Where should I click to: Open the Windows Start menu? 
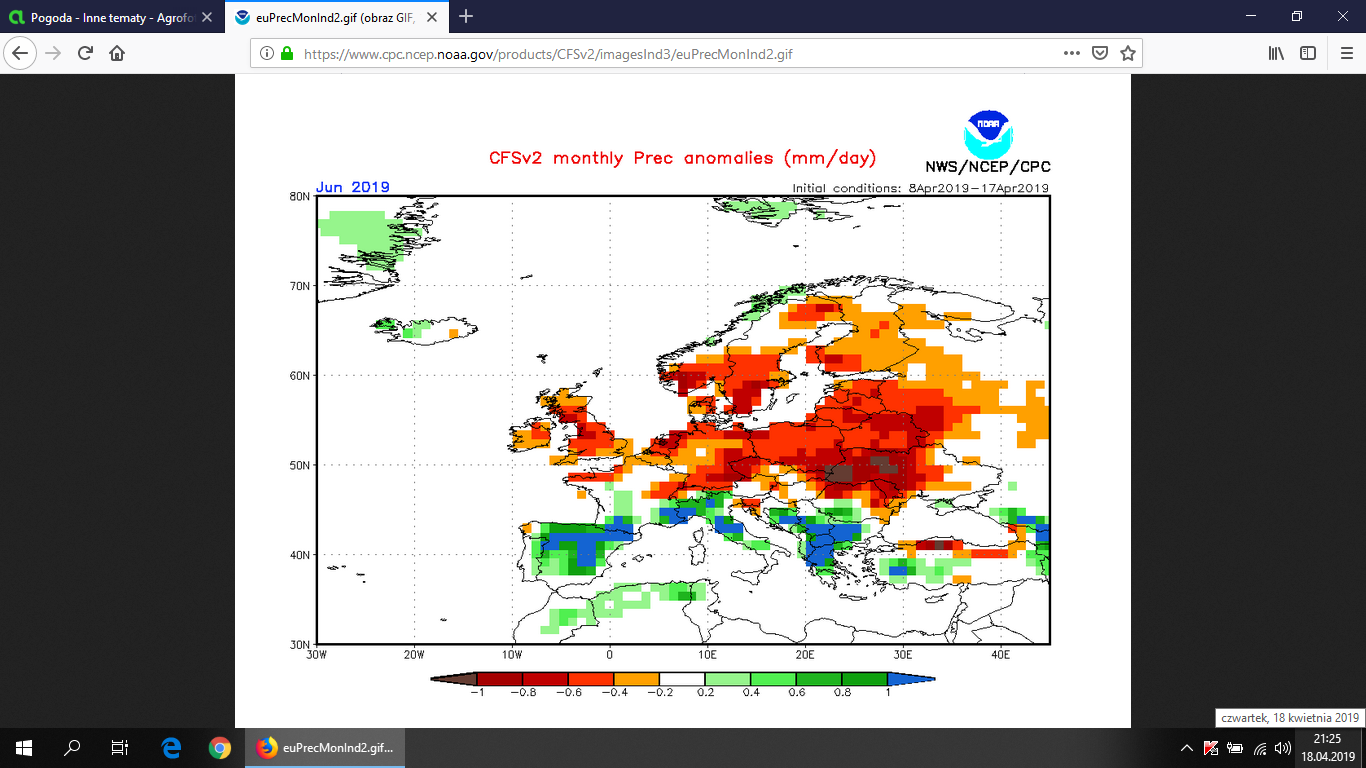coord(24,748)
